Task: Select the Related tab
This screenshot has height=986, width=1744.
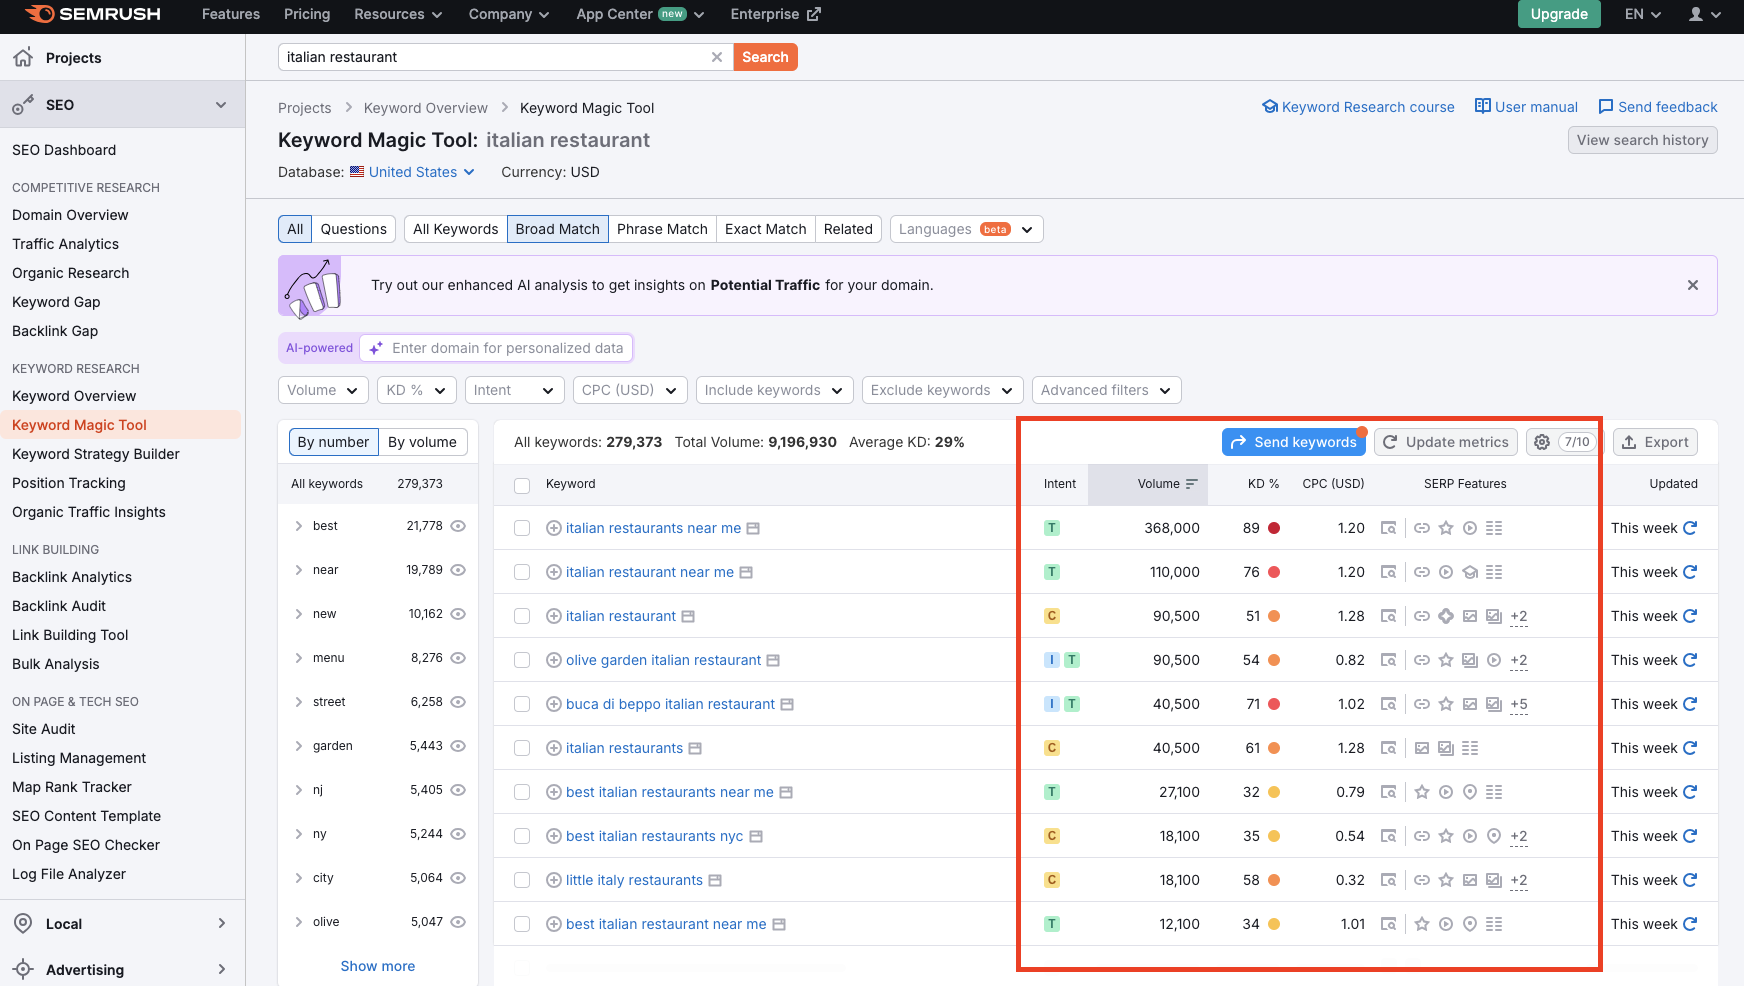Action: click(848, 229)
